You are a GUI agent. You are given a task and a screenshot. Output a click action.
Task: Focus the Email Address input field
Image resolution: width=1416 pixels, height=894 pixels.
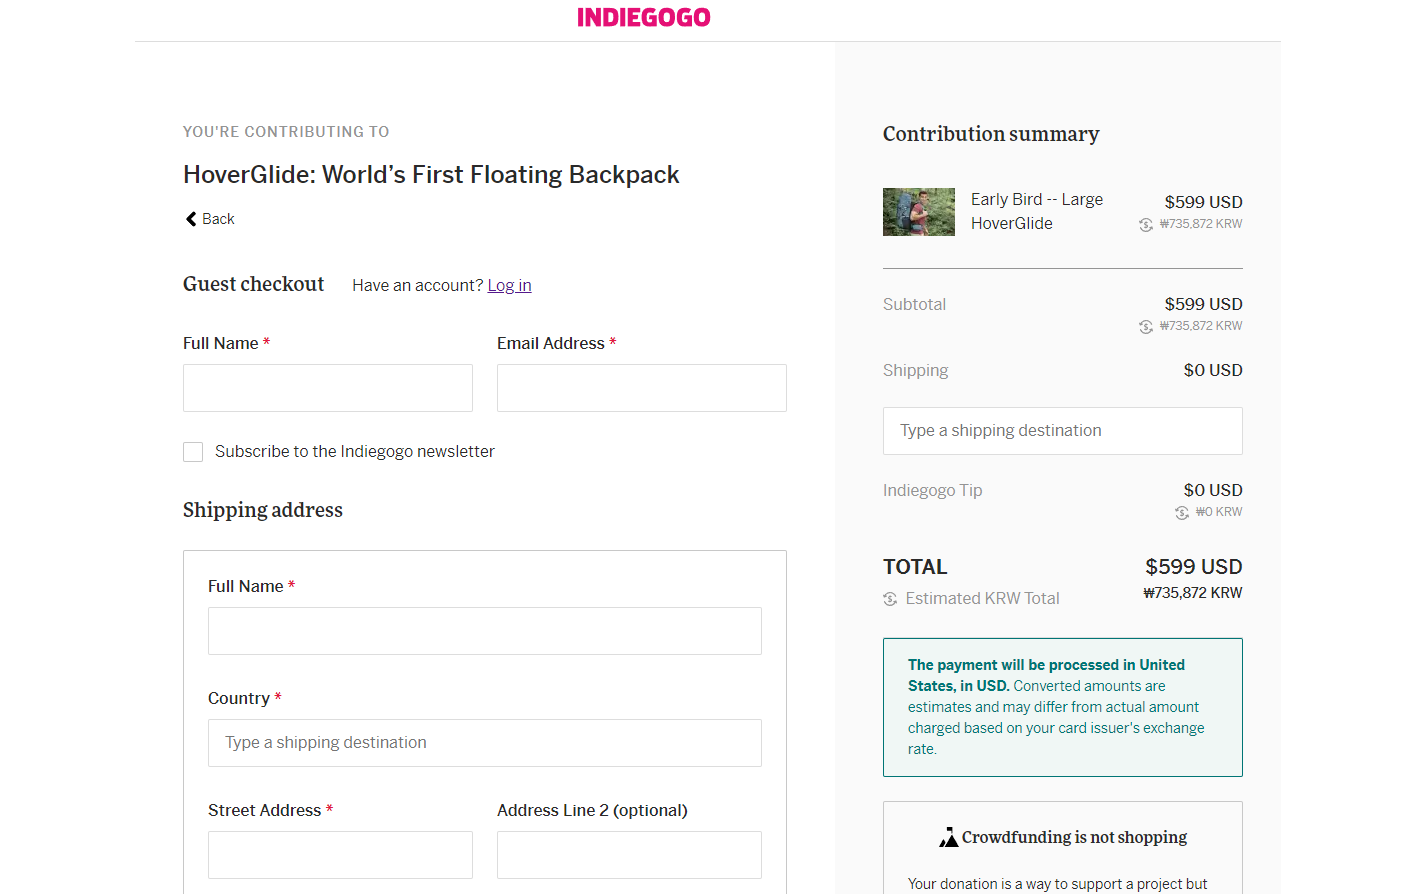click(642, 388)
